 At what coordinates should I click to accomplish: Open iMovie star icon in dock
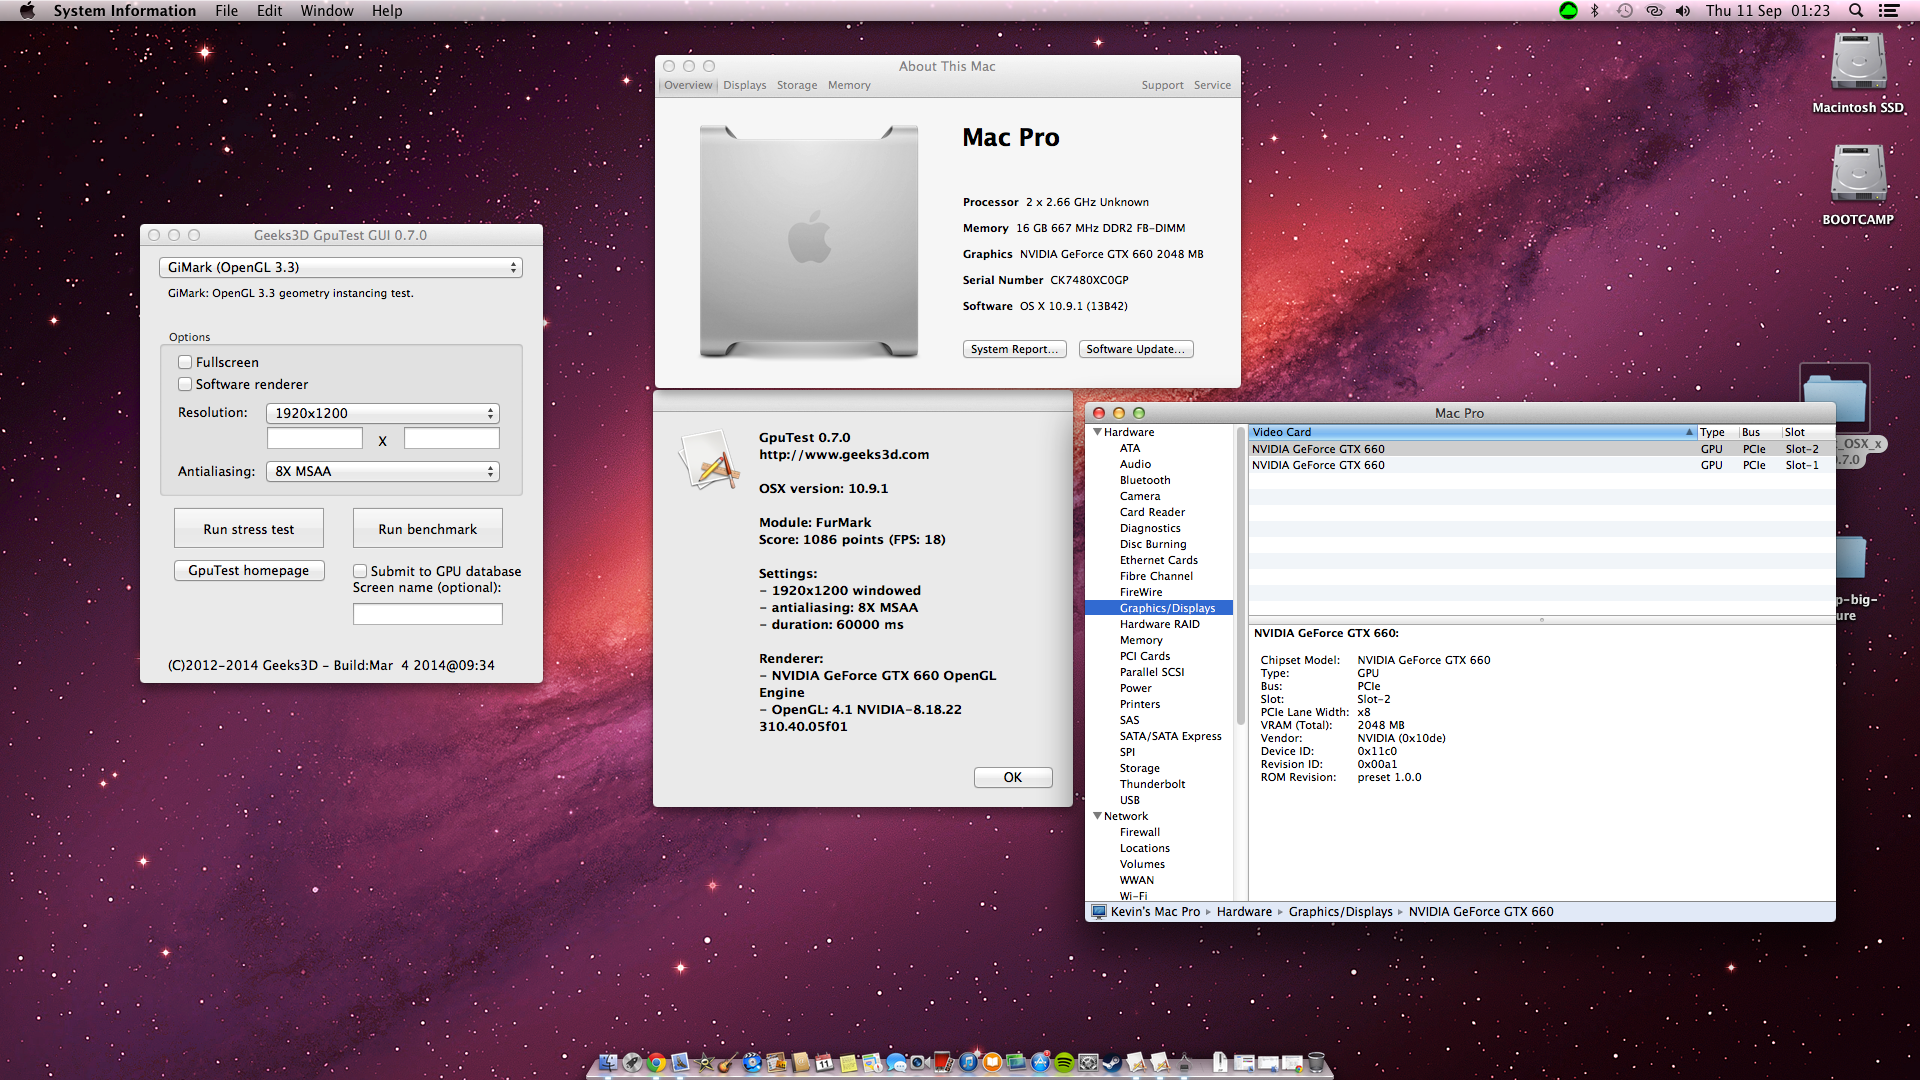pyautogui.click(x=704, y=1062)
